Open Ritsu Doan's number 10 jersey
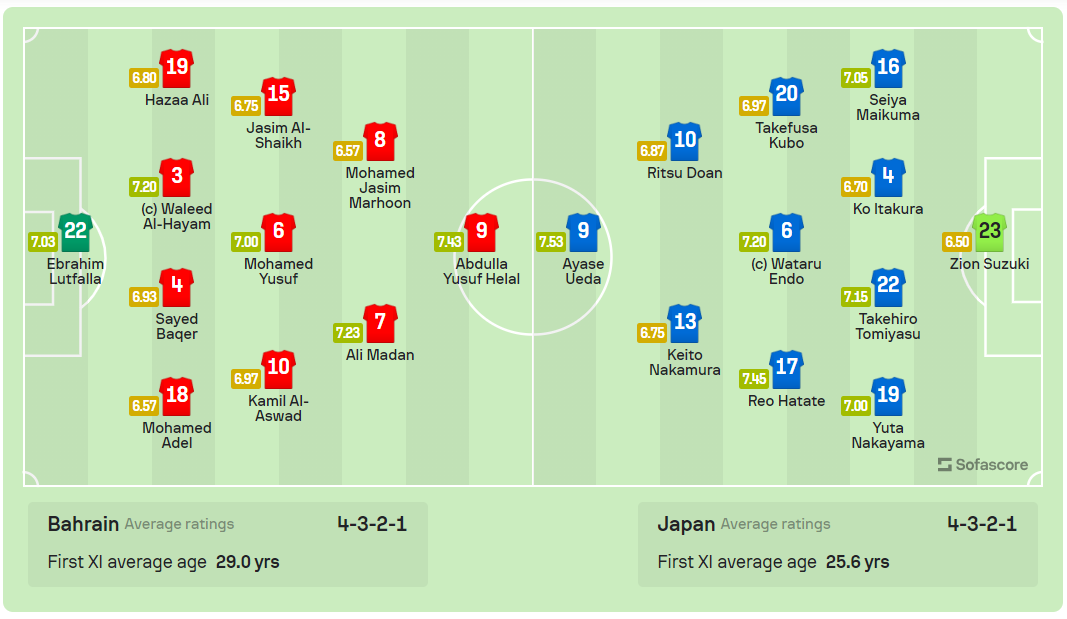Screen dimensions: 1067x619 click(685, 141)
